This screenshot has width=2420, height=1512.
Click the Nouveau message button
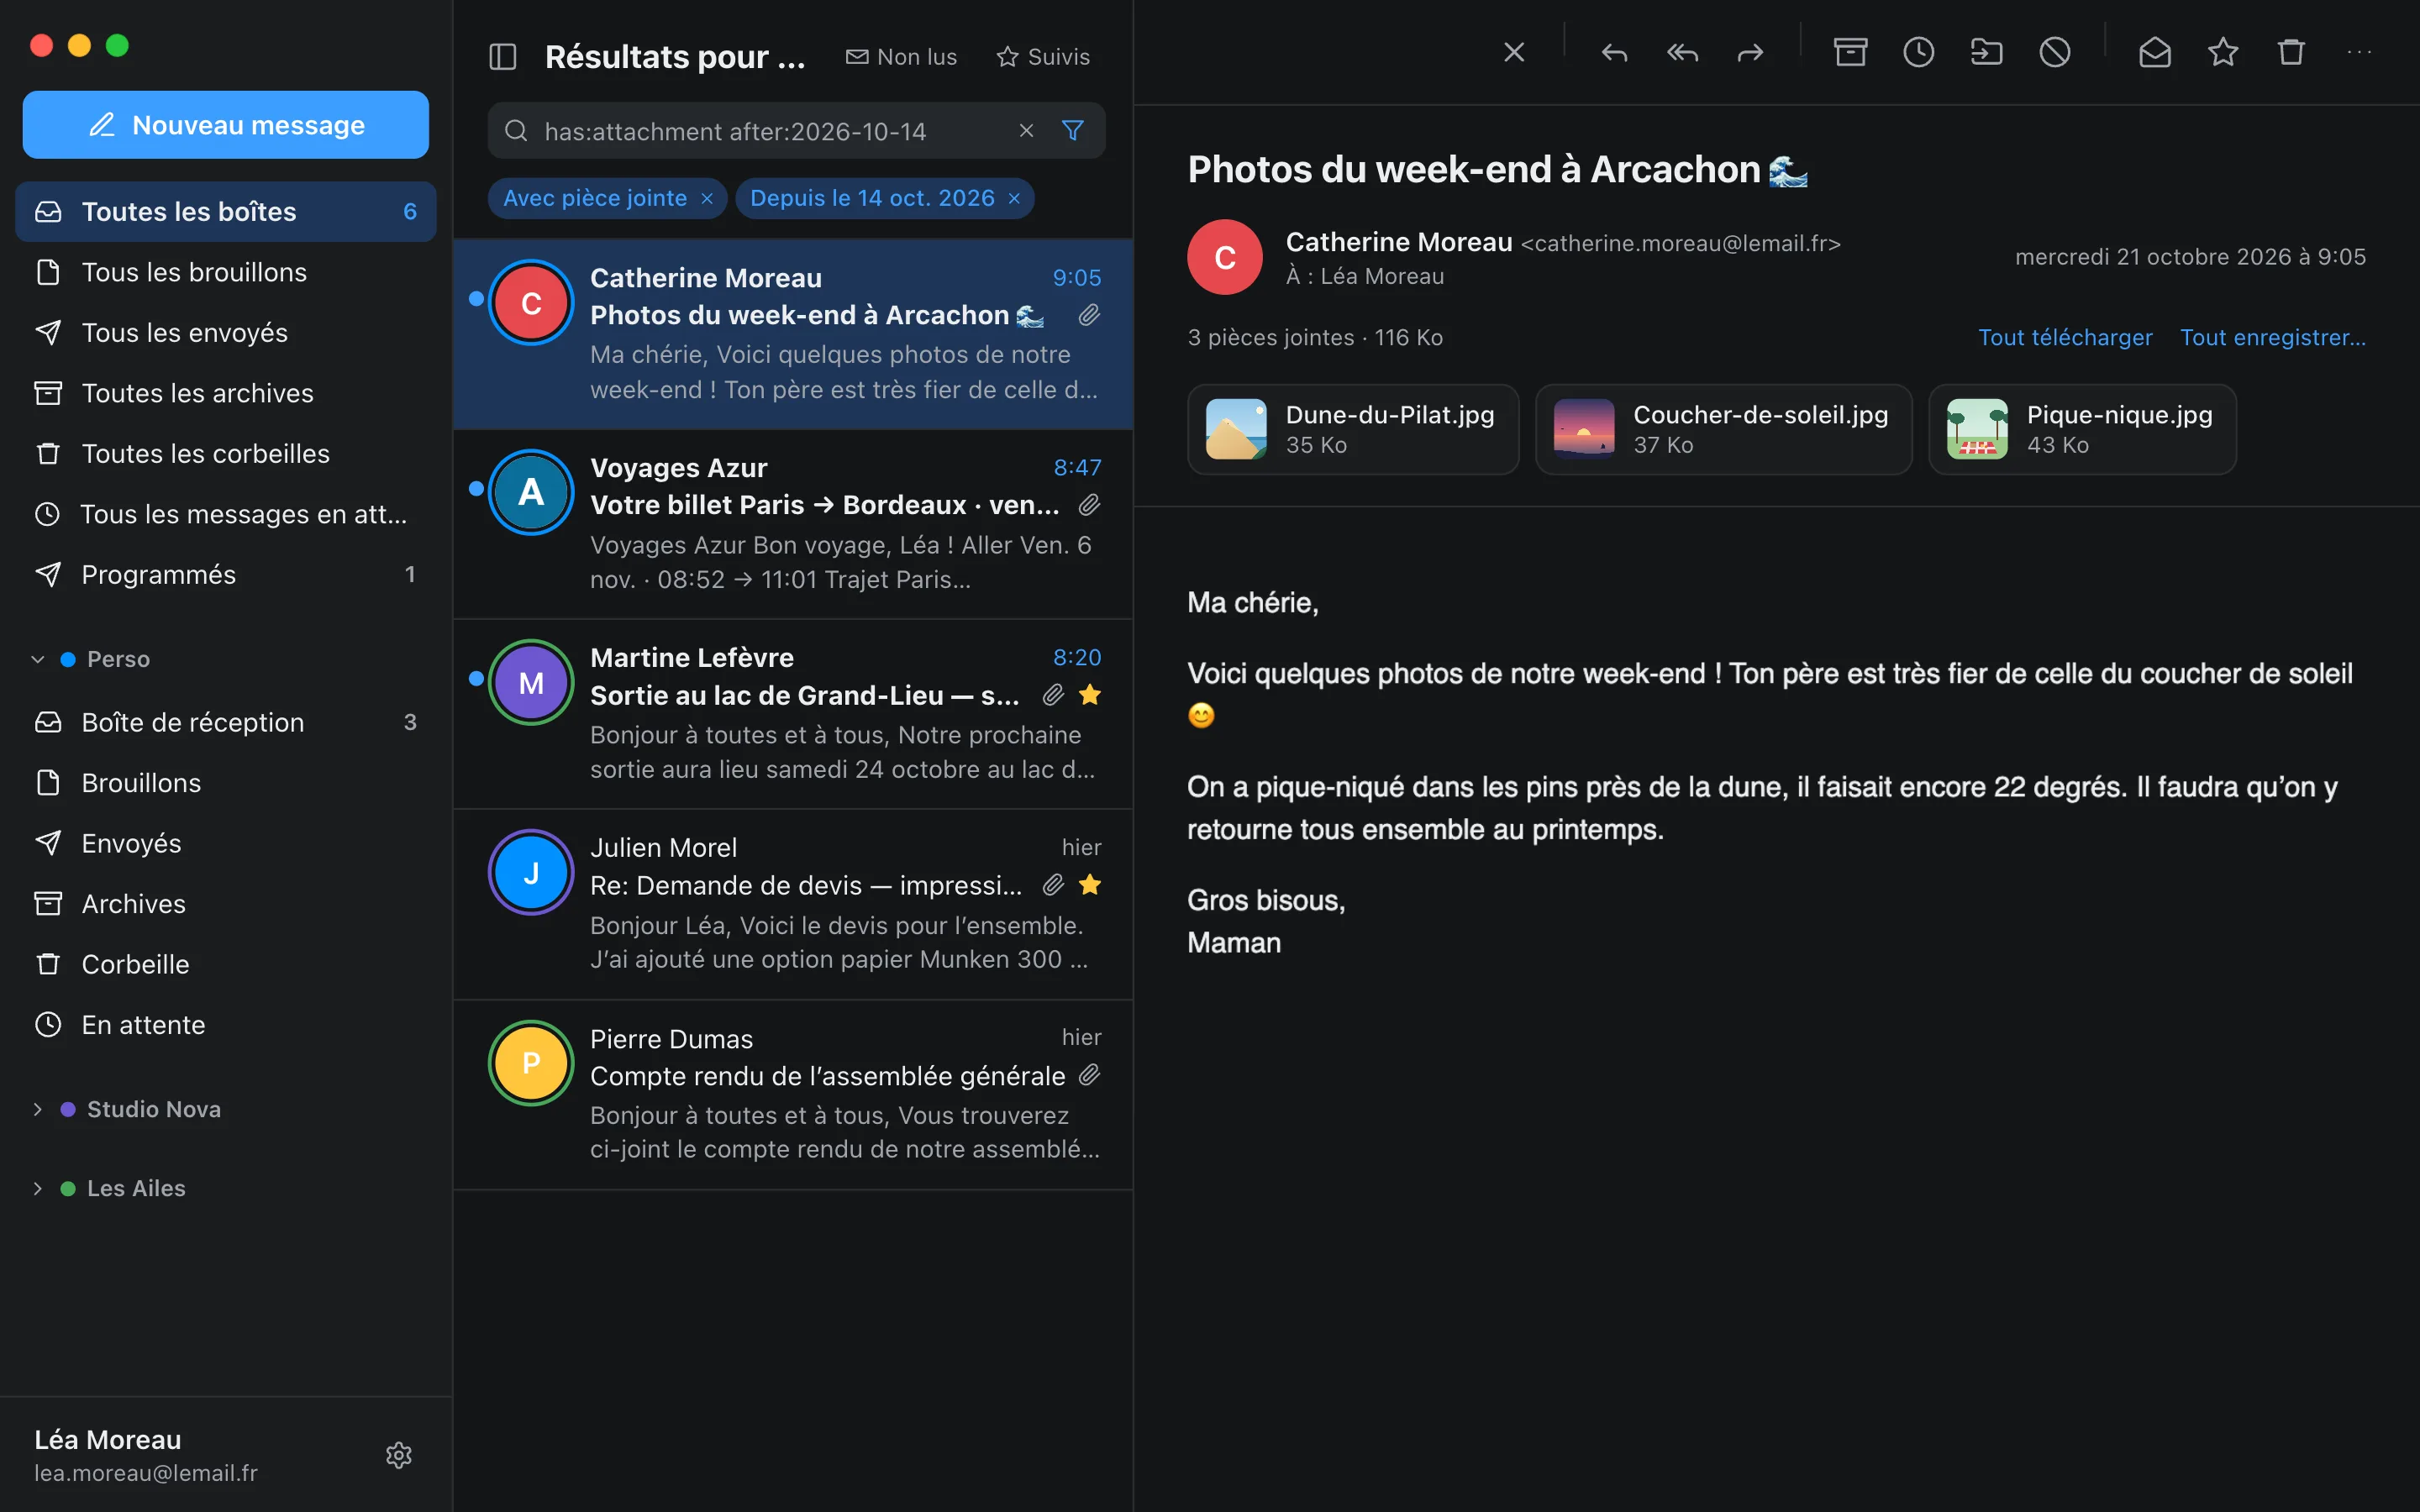point(226,125)
